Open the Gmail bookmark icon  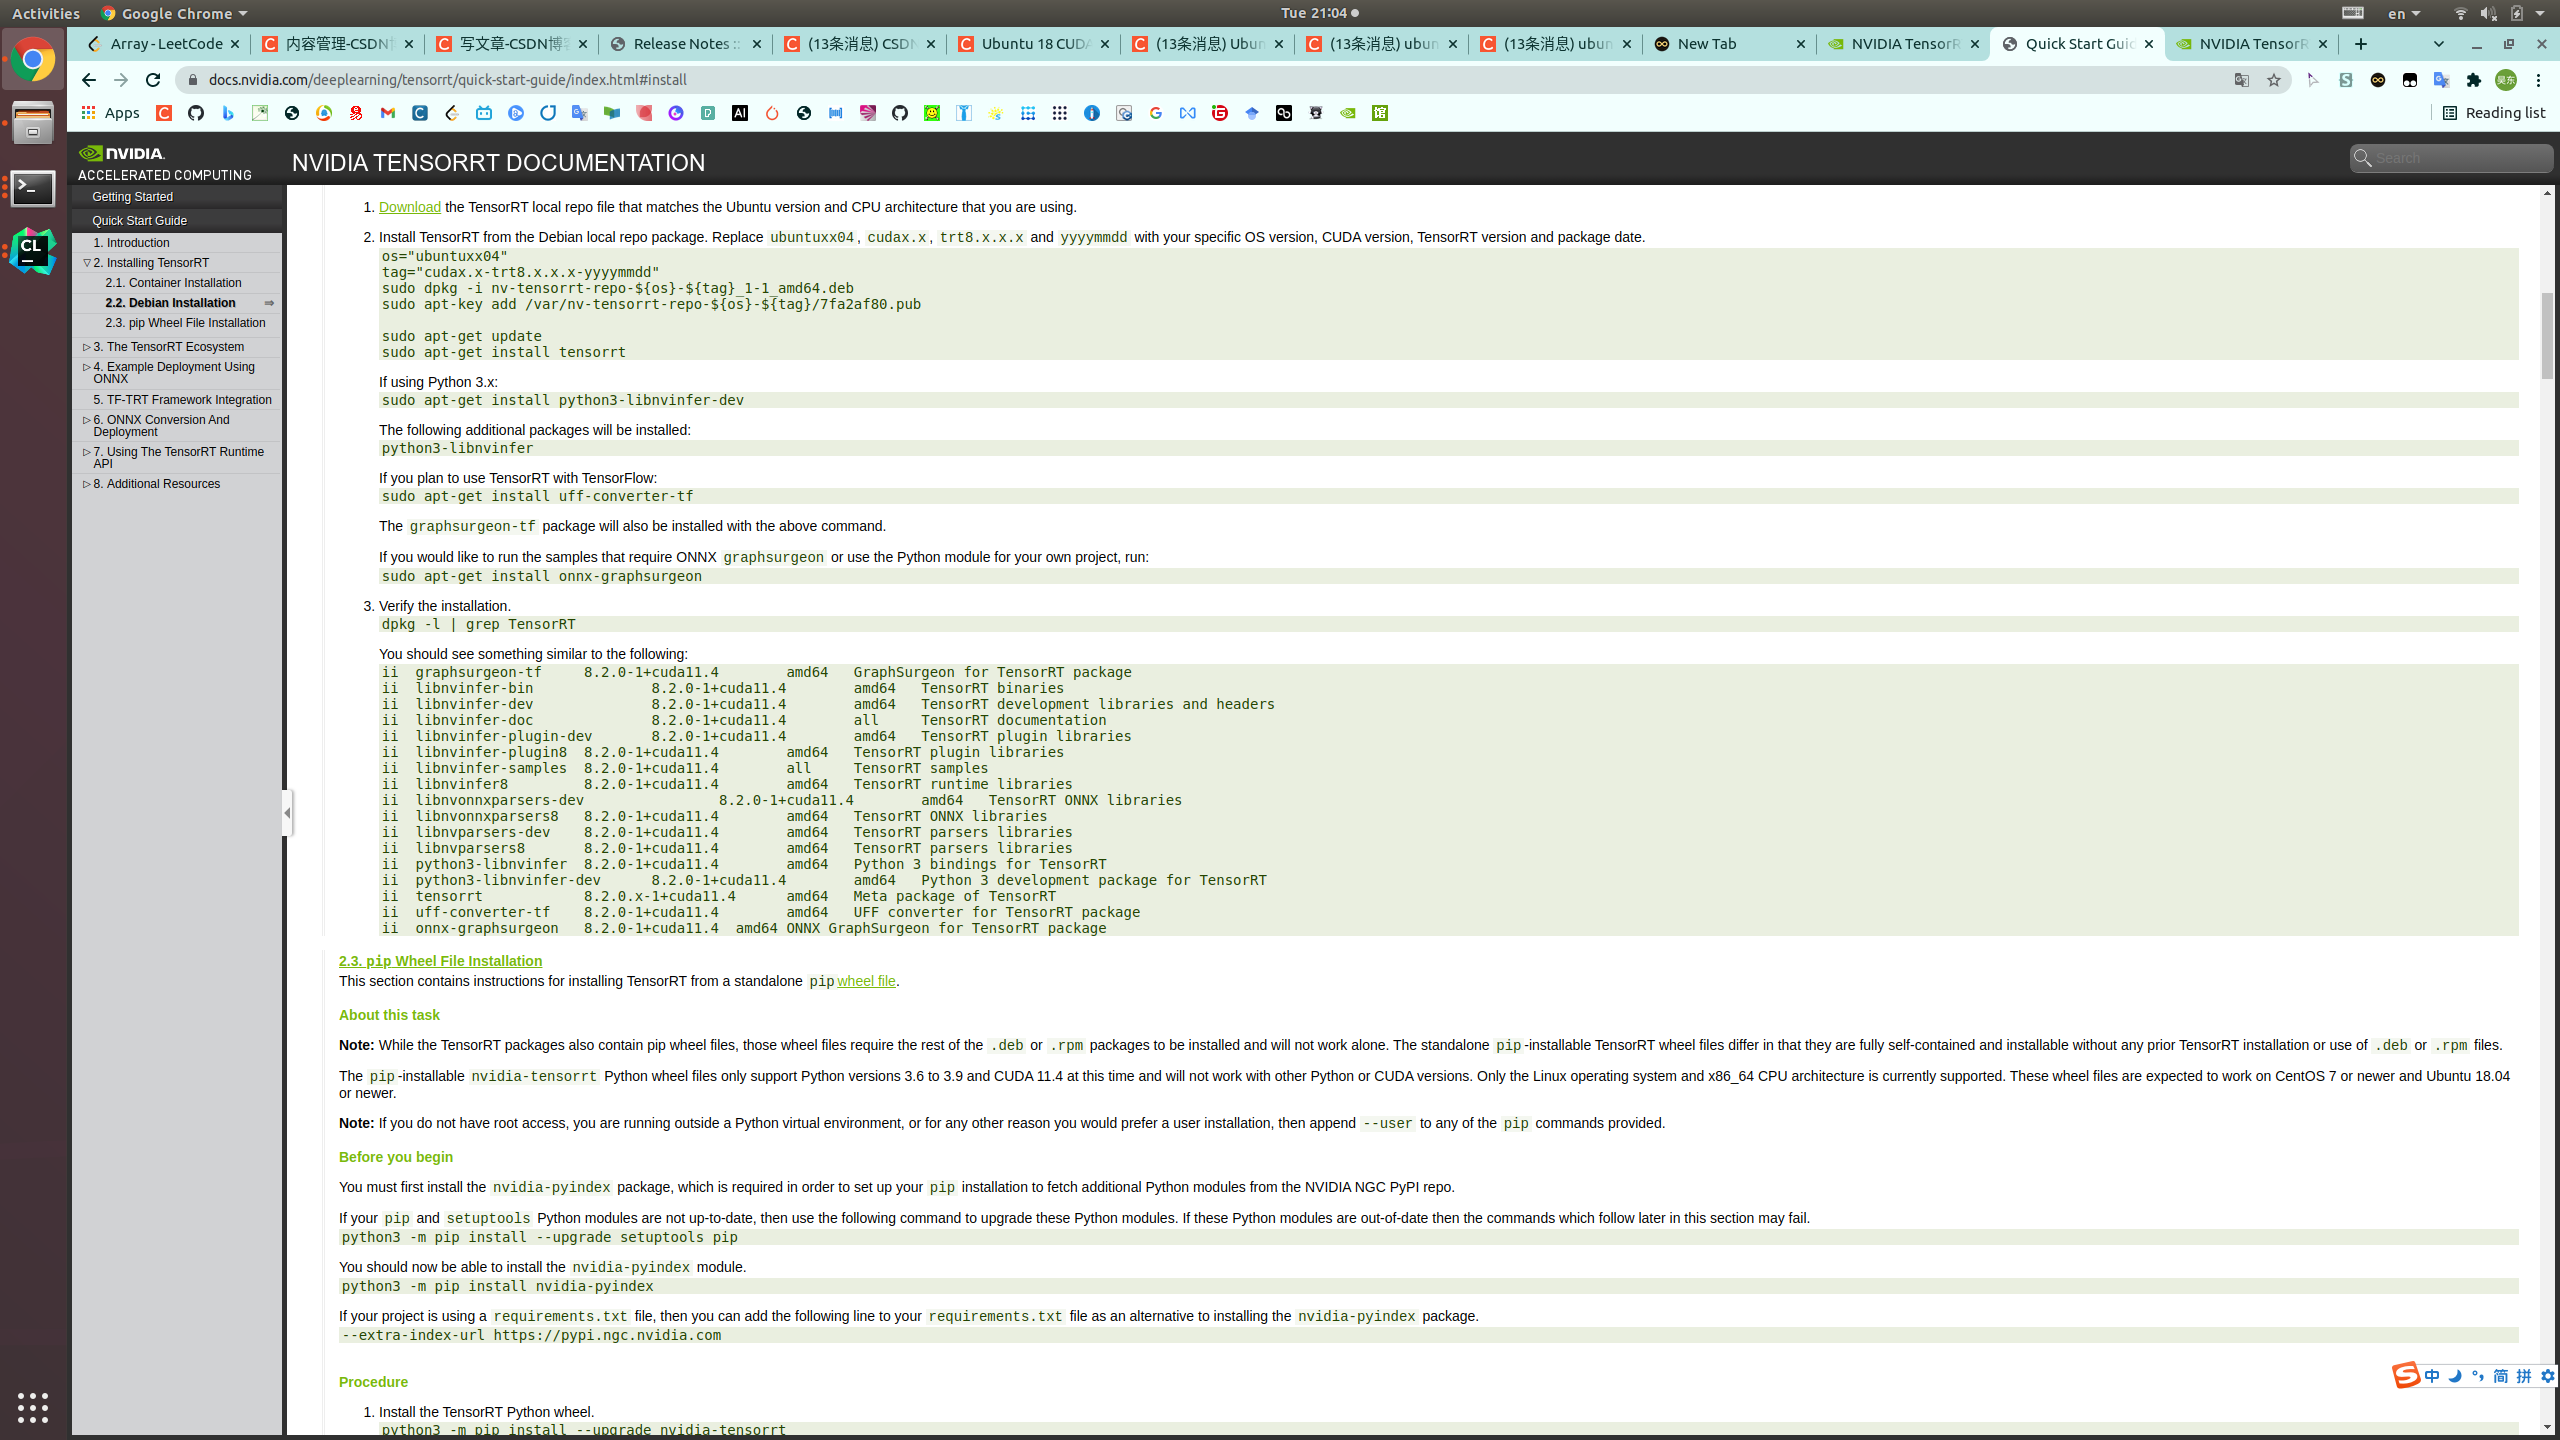(388, 113)
